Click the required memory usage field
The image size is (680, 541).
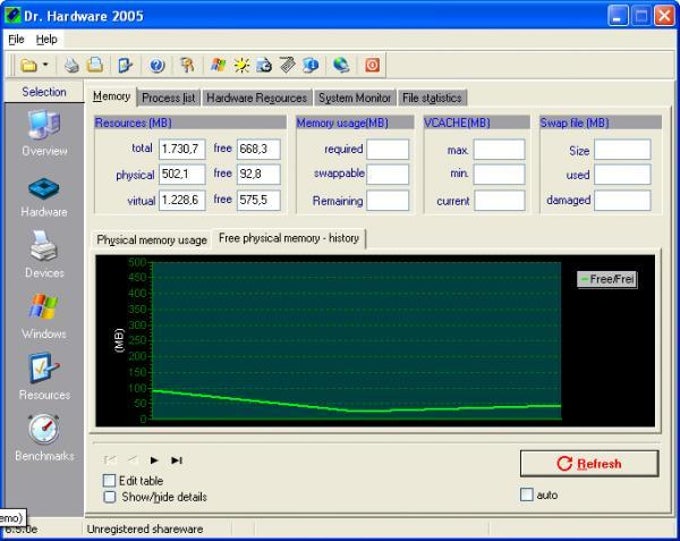388,150
